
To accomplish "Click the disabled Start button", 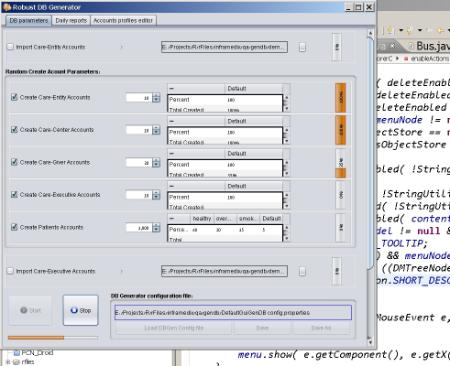I will 30,310.
